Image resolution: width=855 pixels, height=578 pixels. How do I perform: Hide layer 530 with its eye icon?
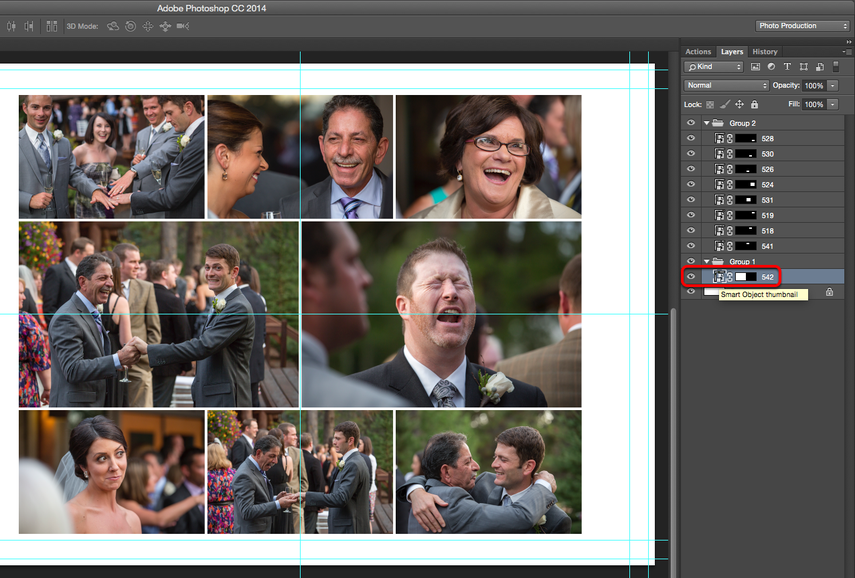tap(691, 154)
